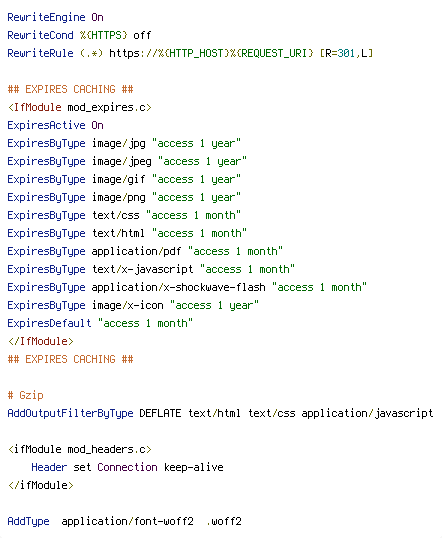Click the image/x-icon expiry line
This screenshot has width=442, height=538.
pyautogui.click(x=133, y=305)
